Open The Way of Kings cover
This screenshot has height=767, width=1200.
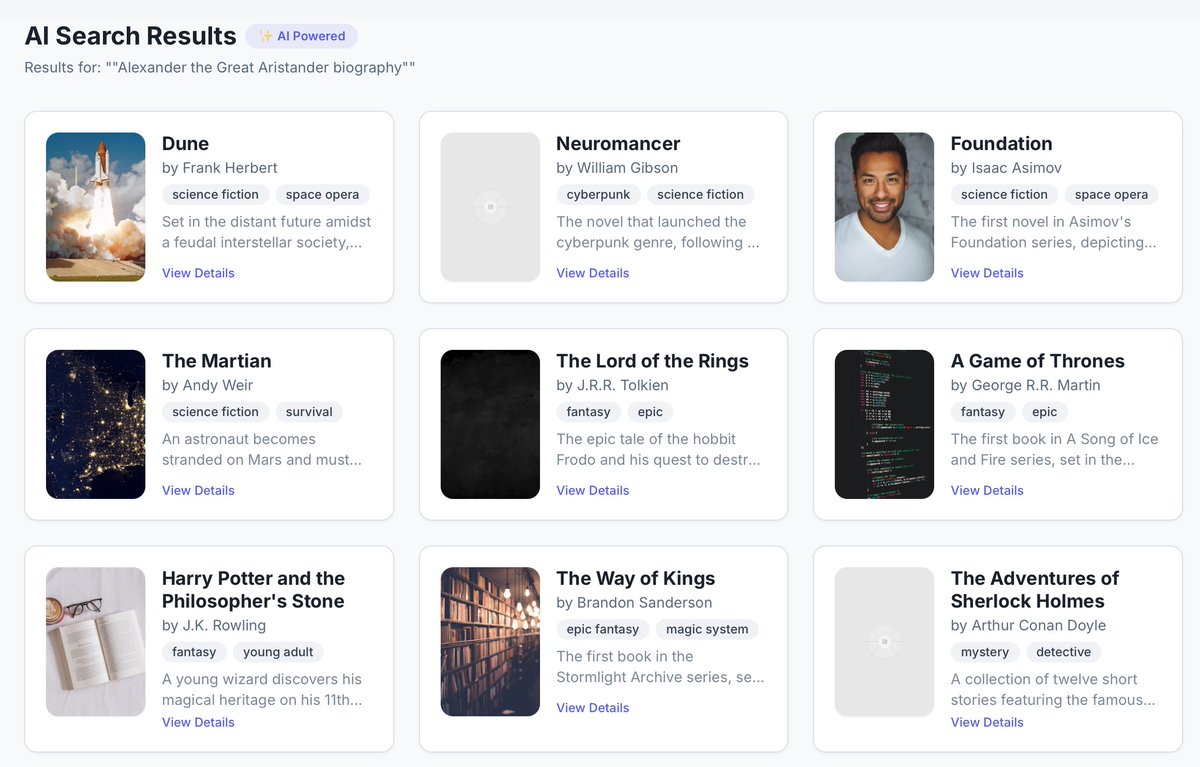490,642
